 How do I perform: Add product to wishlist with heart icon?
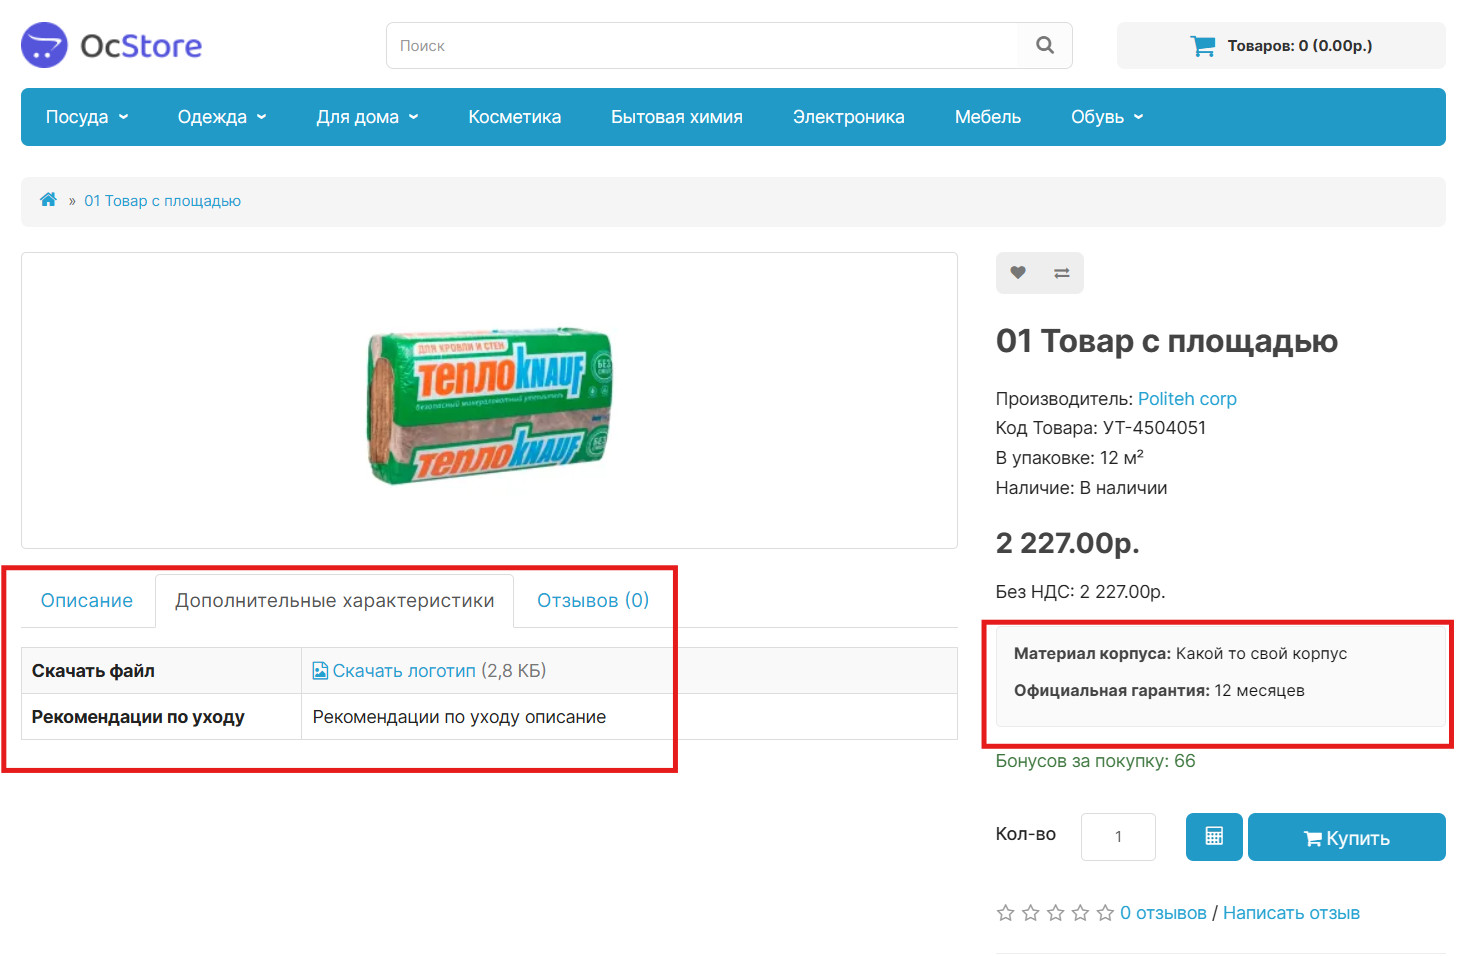1018,273
